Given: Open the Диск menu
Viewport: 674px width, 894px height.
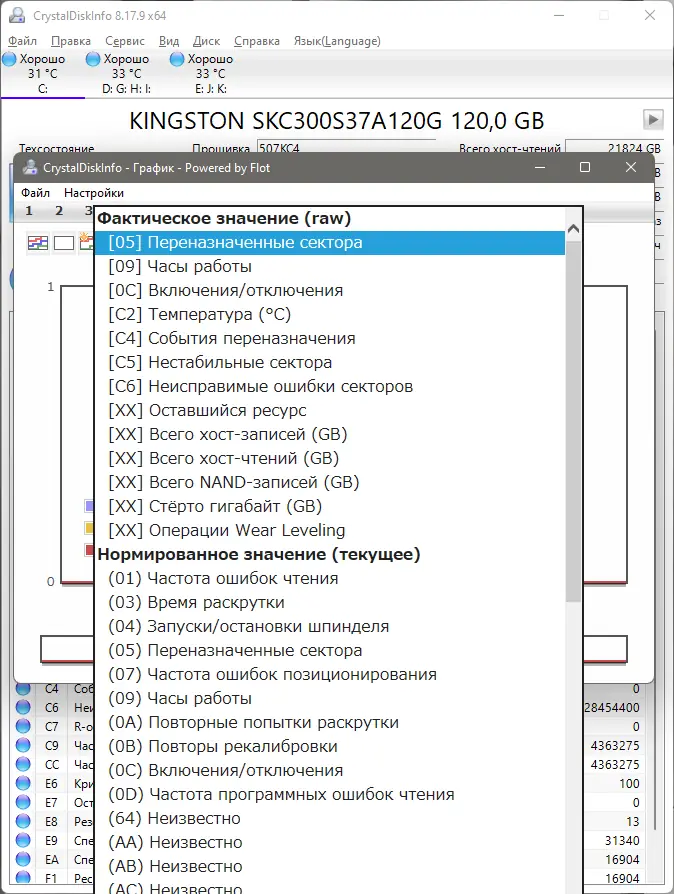Looking at the screenshot, I should pos(206,41).
